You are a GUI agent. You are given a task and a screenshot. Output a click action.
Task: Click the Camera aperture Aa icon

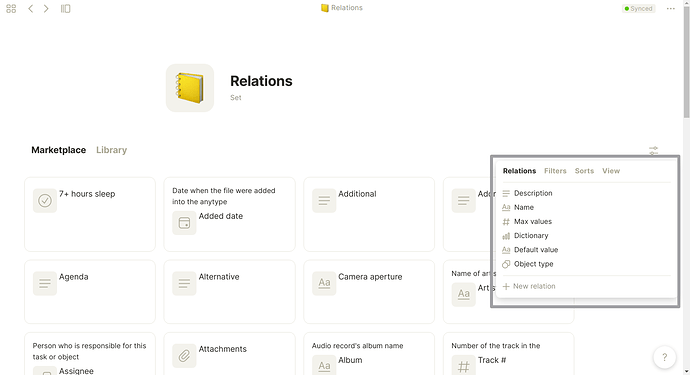(324, 283)
